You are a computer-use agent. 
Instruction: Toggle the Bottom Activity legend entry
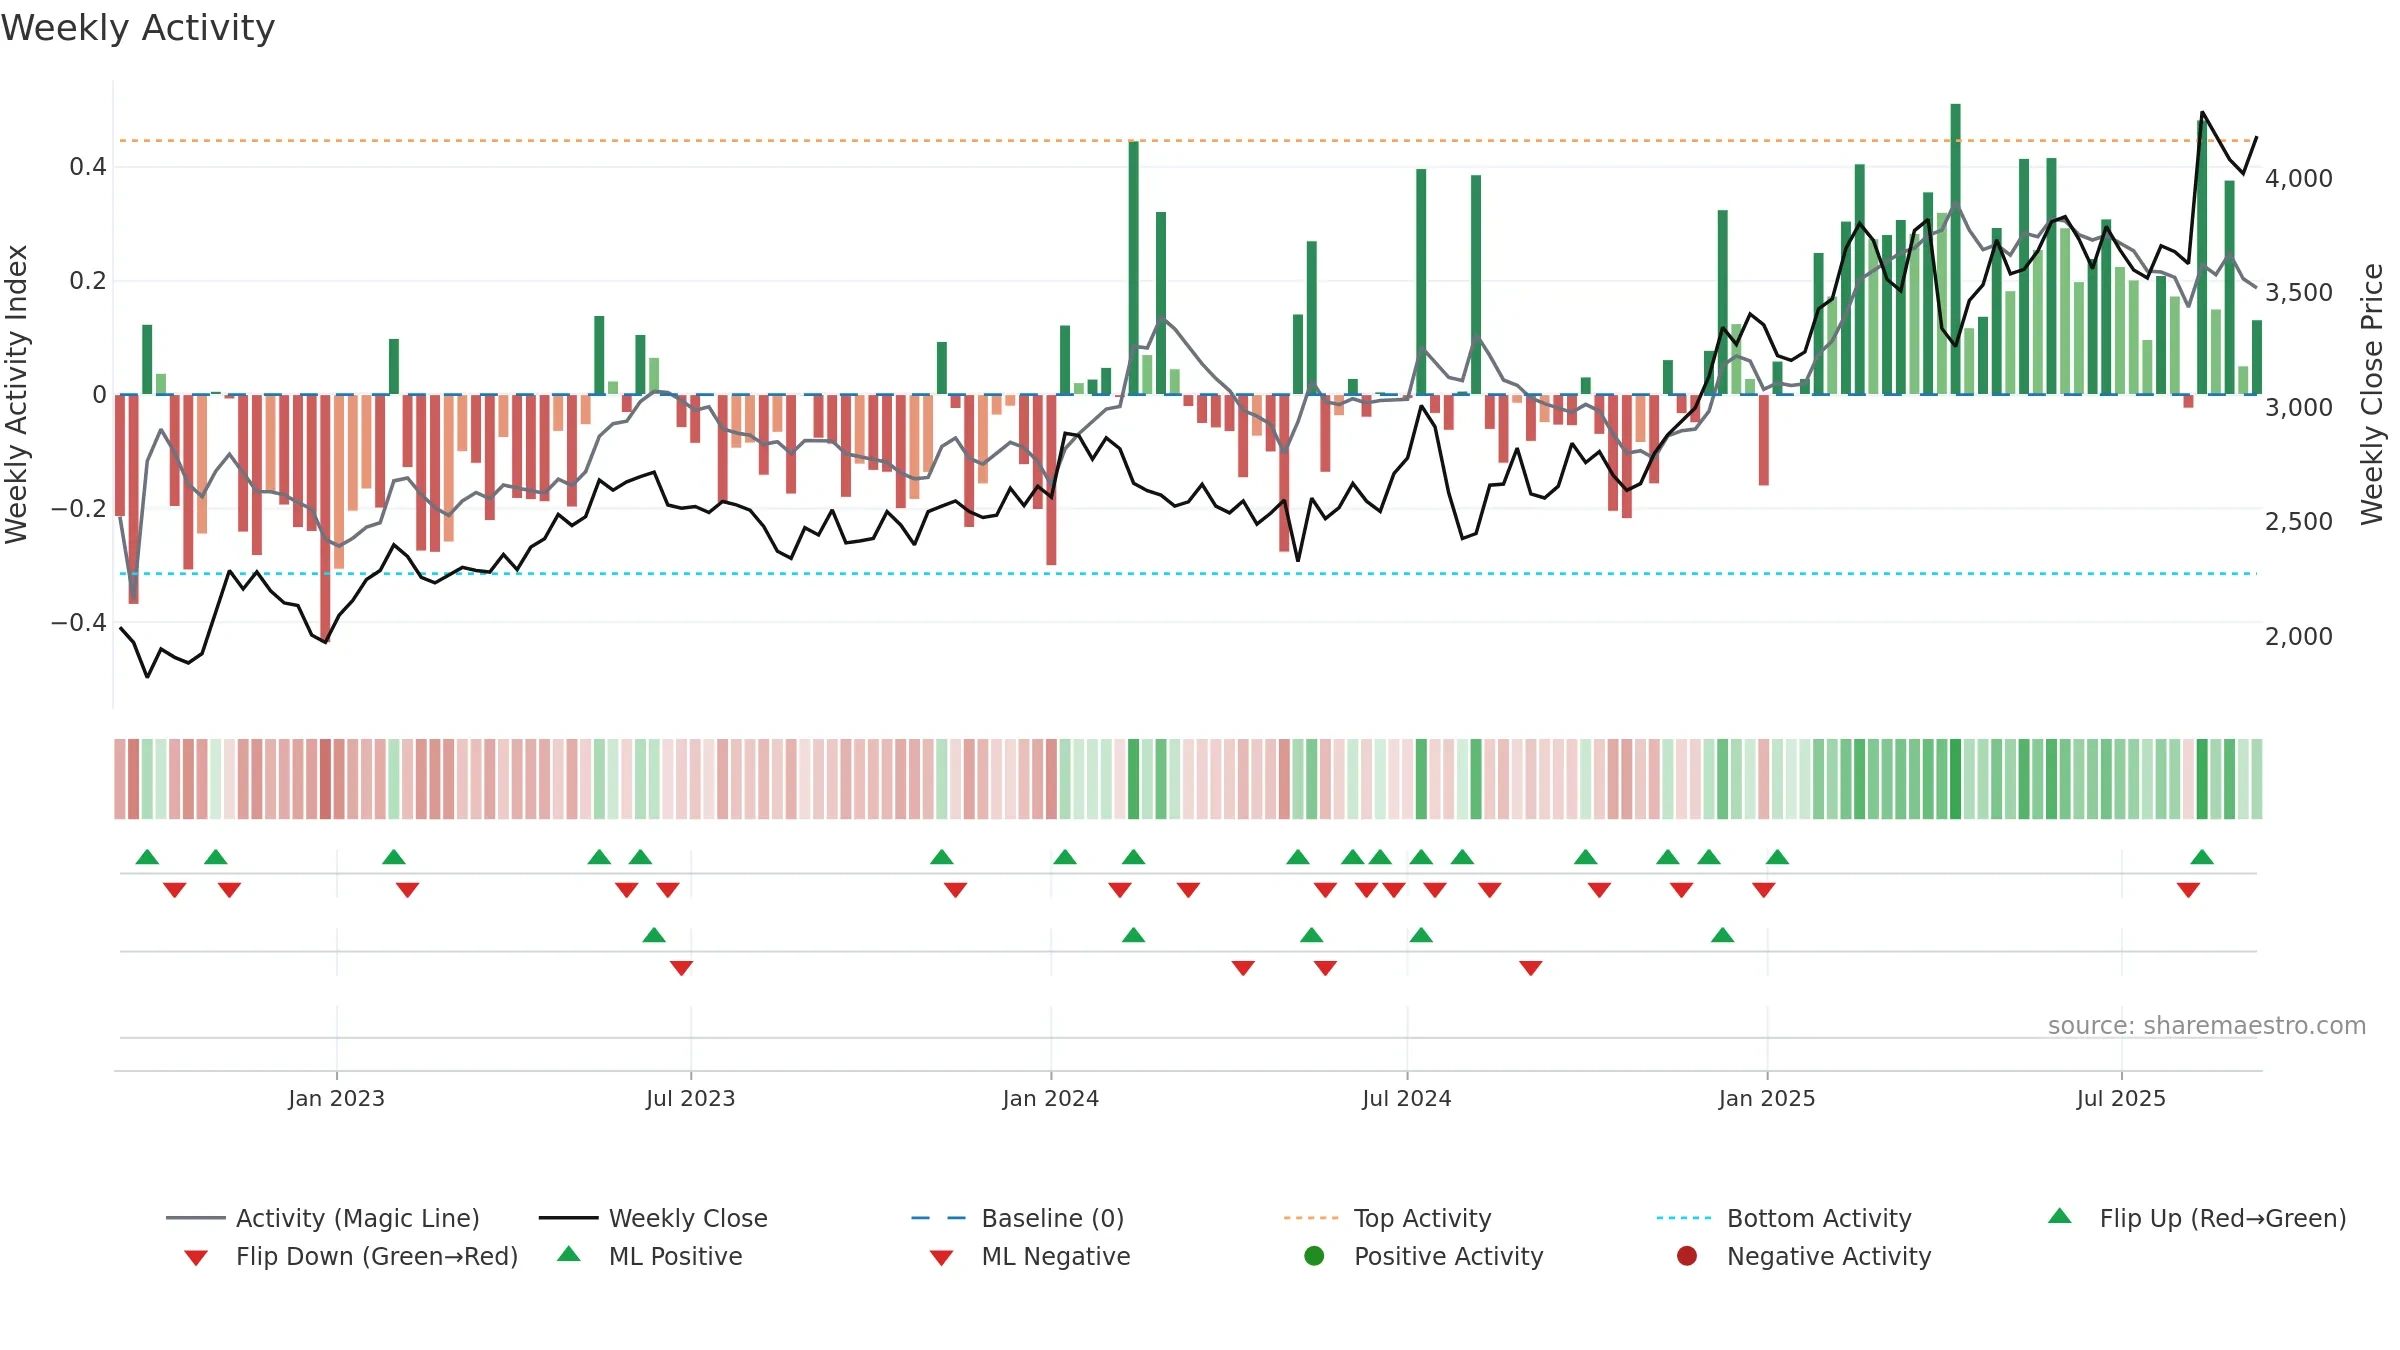point(1784,1218)
